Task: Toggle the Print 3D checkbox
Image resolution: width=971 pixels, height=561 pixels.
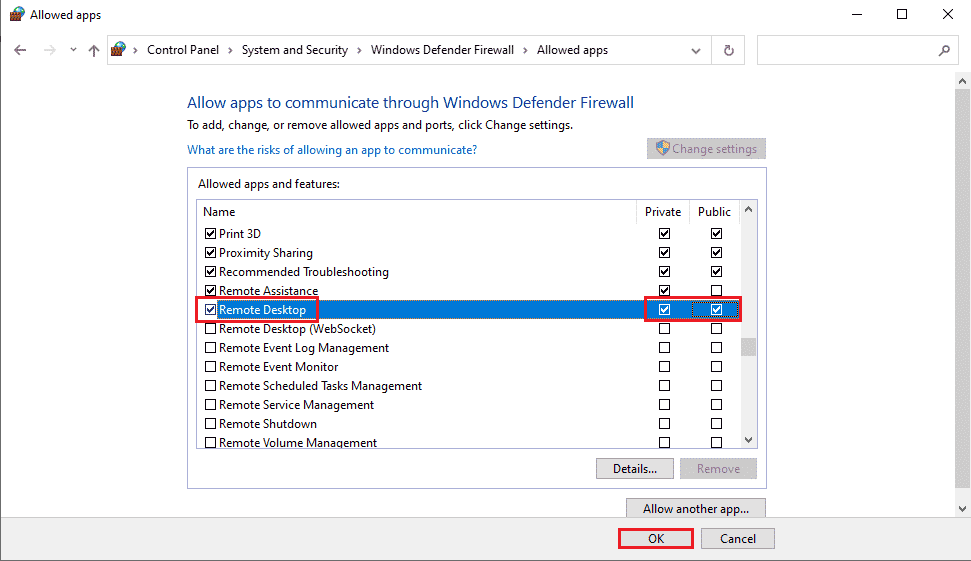Action: point(211,233)
